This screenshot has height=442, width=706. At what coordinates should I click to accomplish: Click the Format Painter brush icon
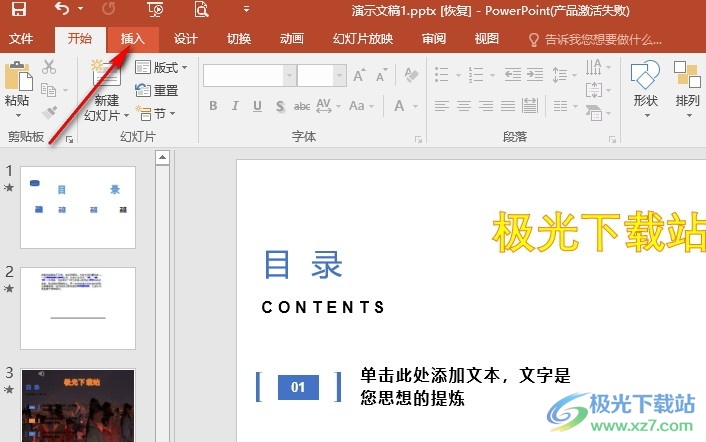50,112
